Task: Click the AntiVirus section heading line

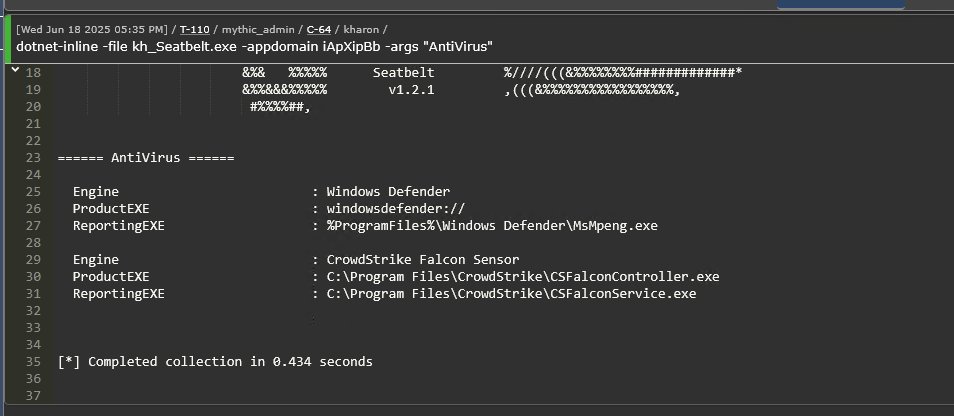Action: 146,158
